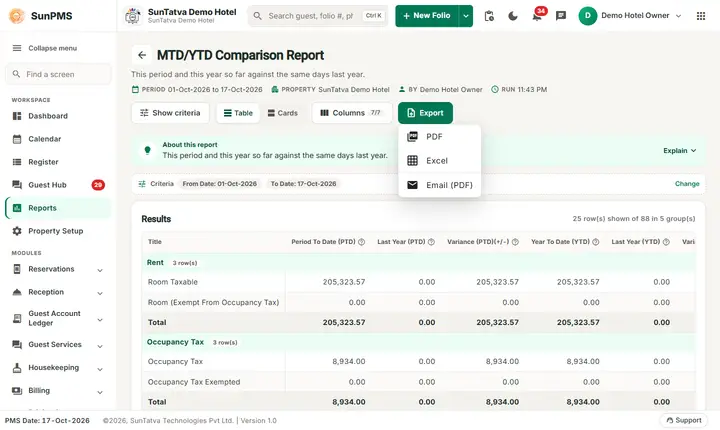Click the SunTatva Demo Hotel property logo
This screenshot has height=430, width=720.
(133, 16)
